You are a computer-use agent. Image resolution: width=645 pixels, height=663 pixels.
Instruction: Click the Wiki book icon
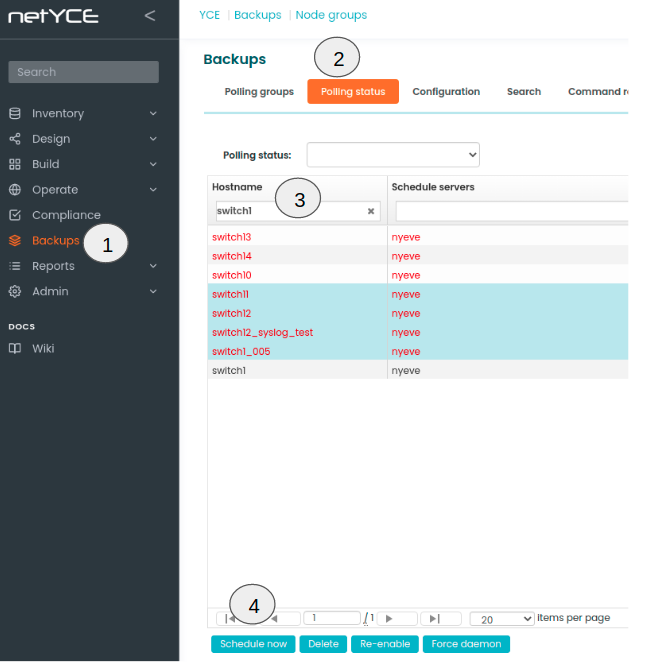coord(15,348)
